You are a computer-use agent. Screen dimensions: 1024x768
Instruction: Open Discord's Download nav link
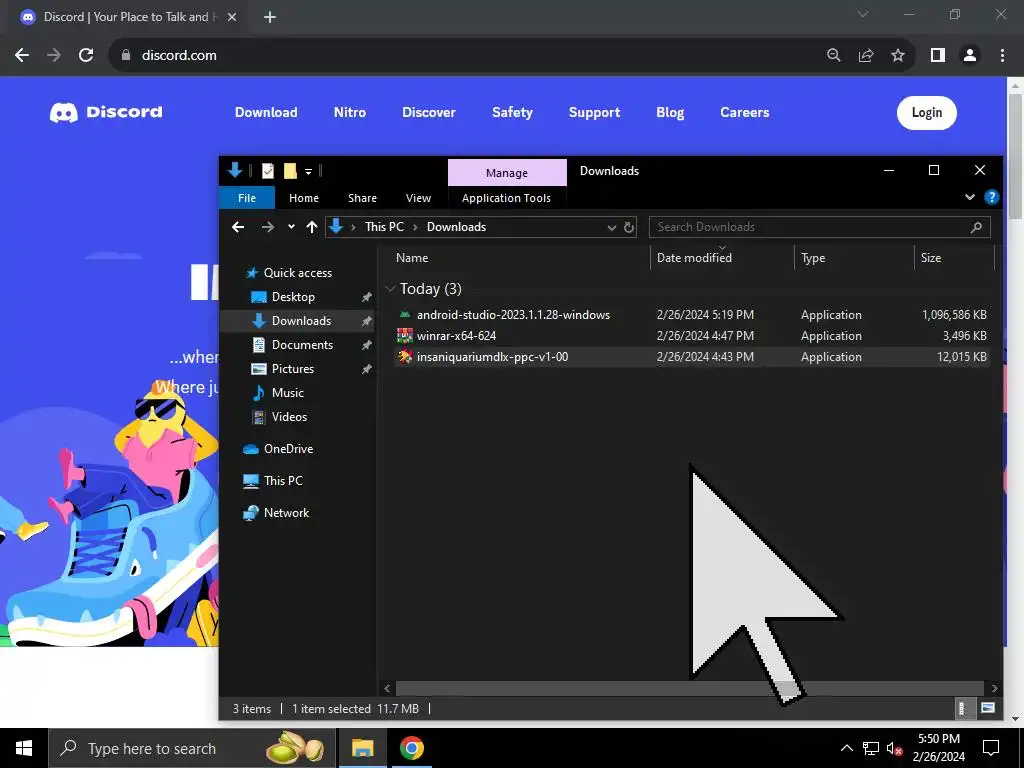pyautogui.click(x=266, y=112)
